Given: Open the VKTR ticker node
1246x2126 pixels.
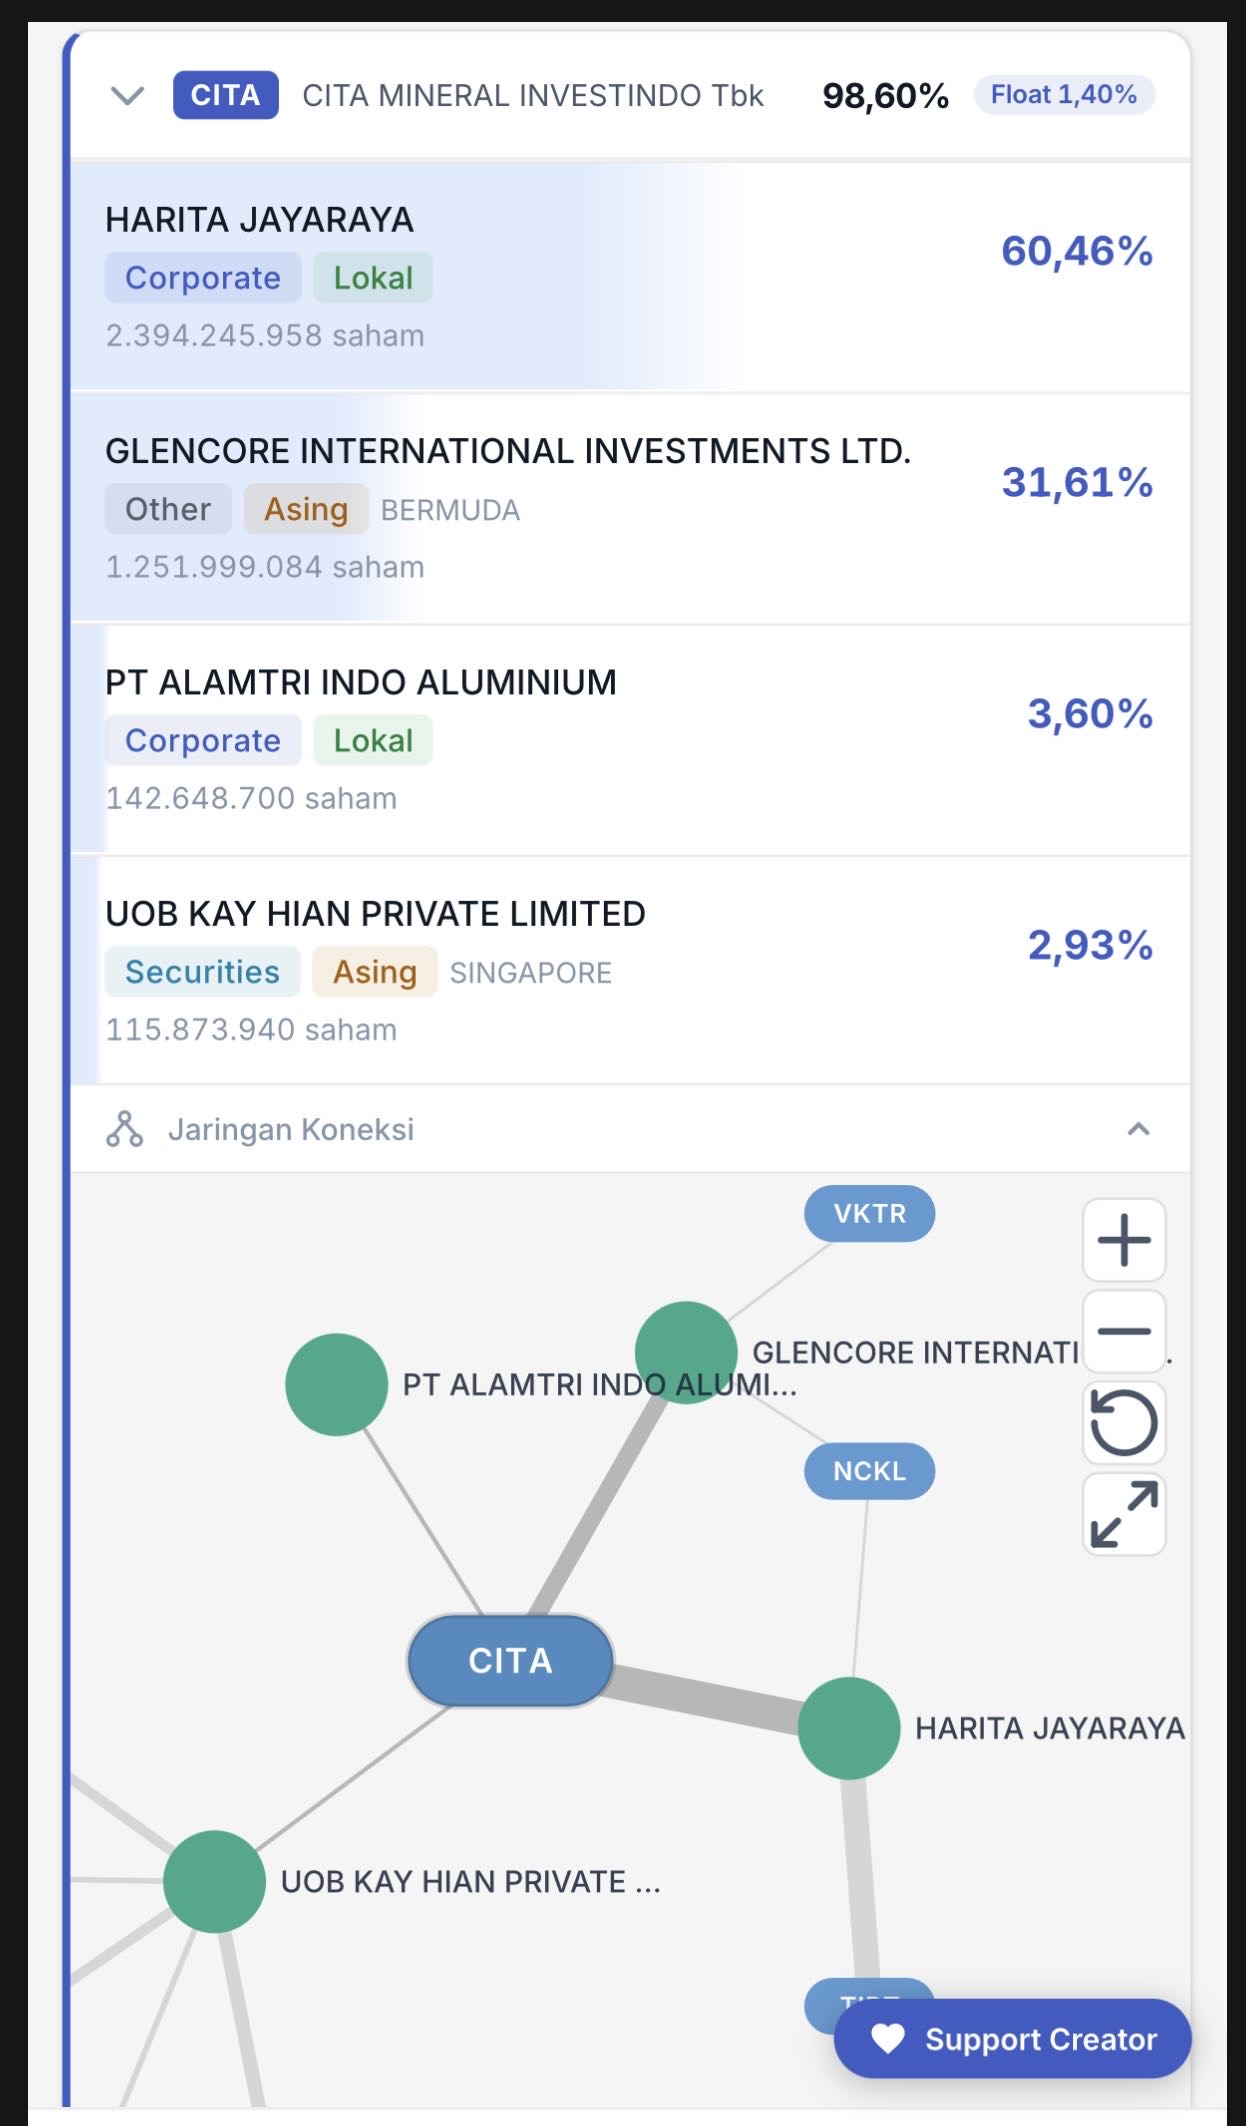Looking at the screenshot, I should pos(869,1213).
